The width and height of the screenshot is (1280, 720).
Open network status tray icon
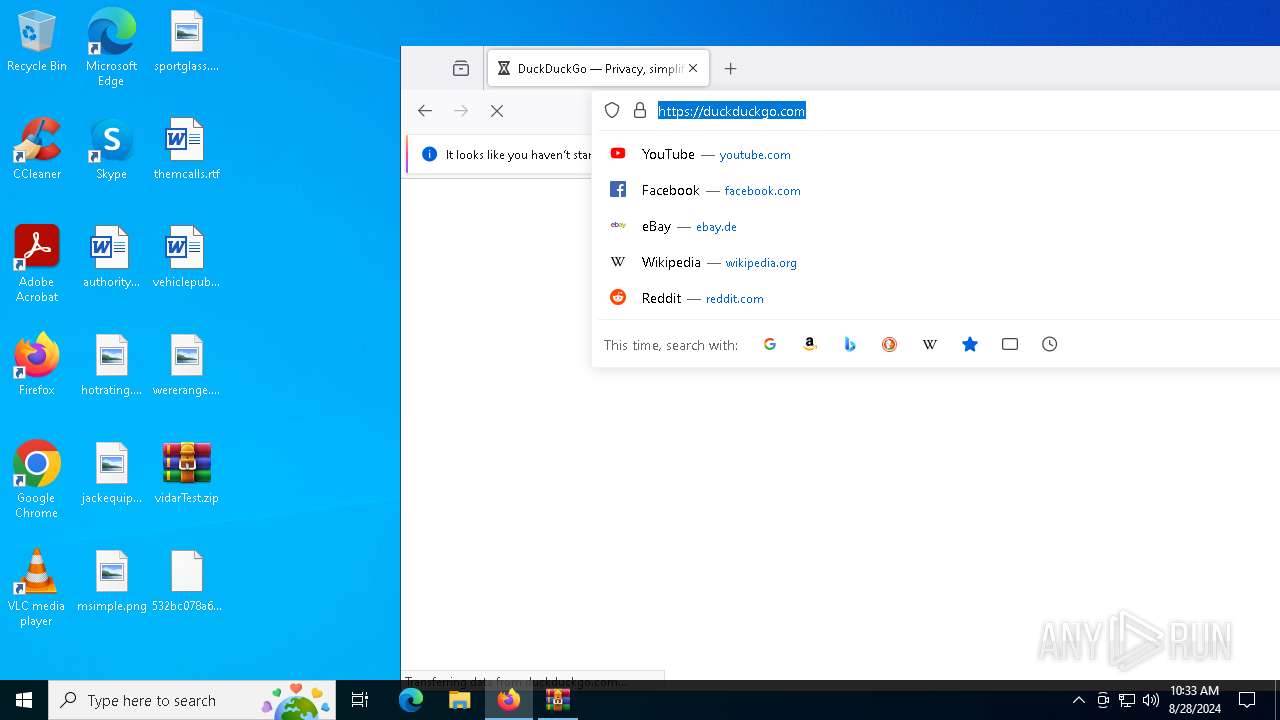pos(1127,700)
